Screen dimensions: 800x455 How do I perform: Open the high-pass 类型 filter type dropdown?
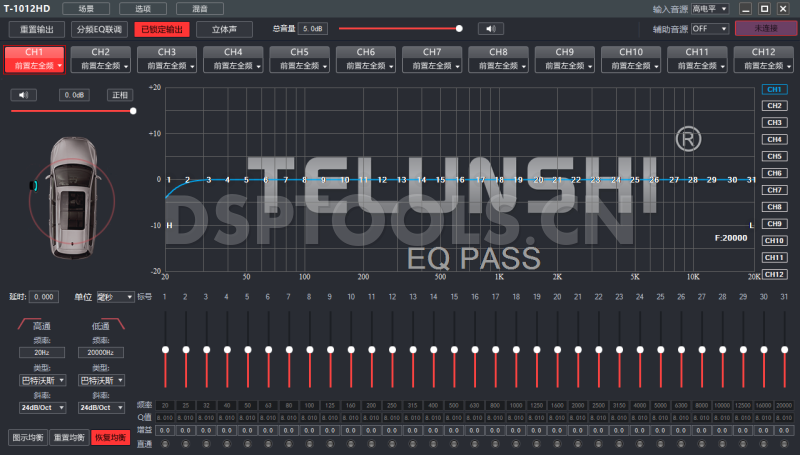[x=42, y=380]
